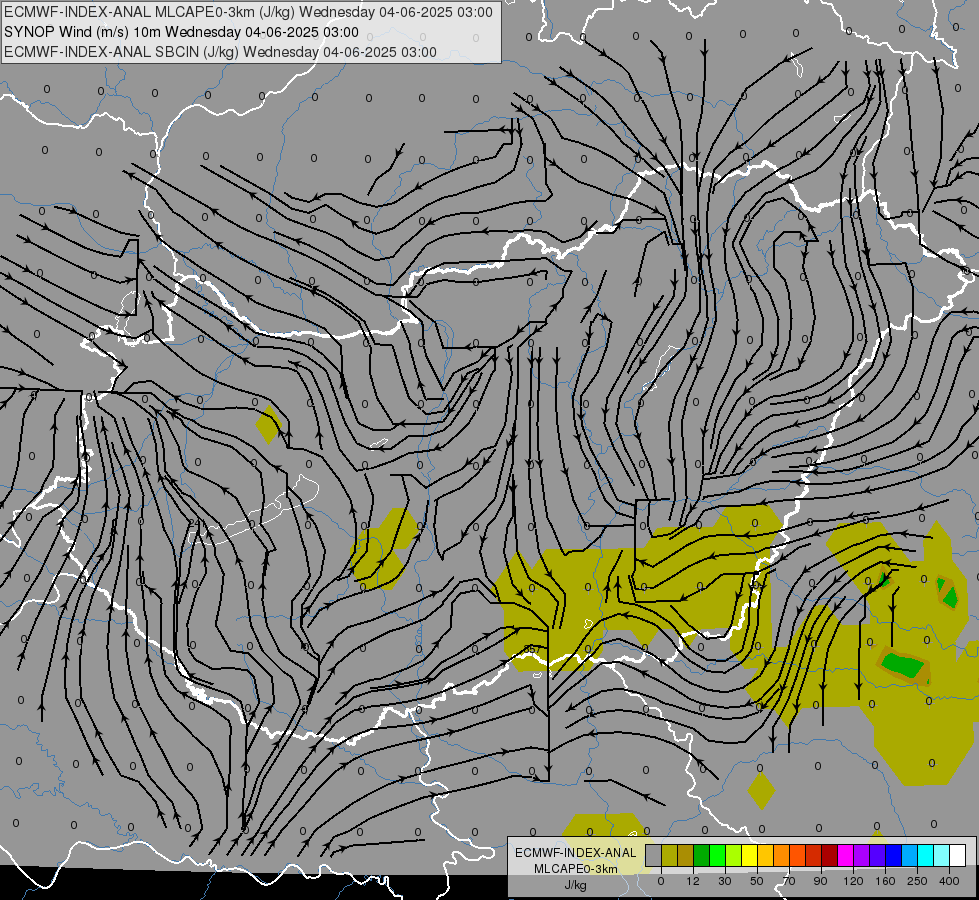Click the legend's 90 tick label

(820, 881)
